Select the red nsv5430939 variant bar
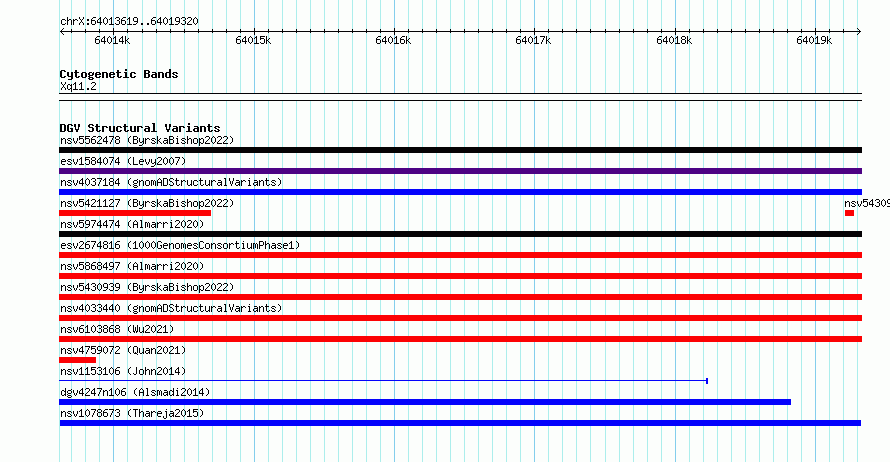Viewport: 890px width, 462px height. [x=460, y=297]
